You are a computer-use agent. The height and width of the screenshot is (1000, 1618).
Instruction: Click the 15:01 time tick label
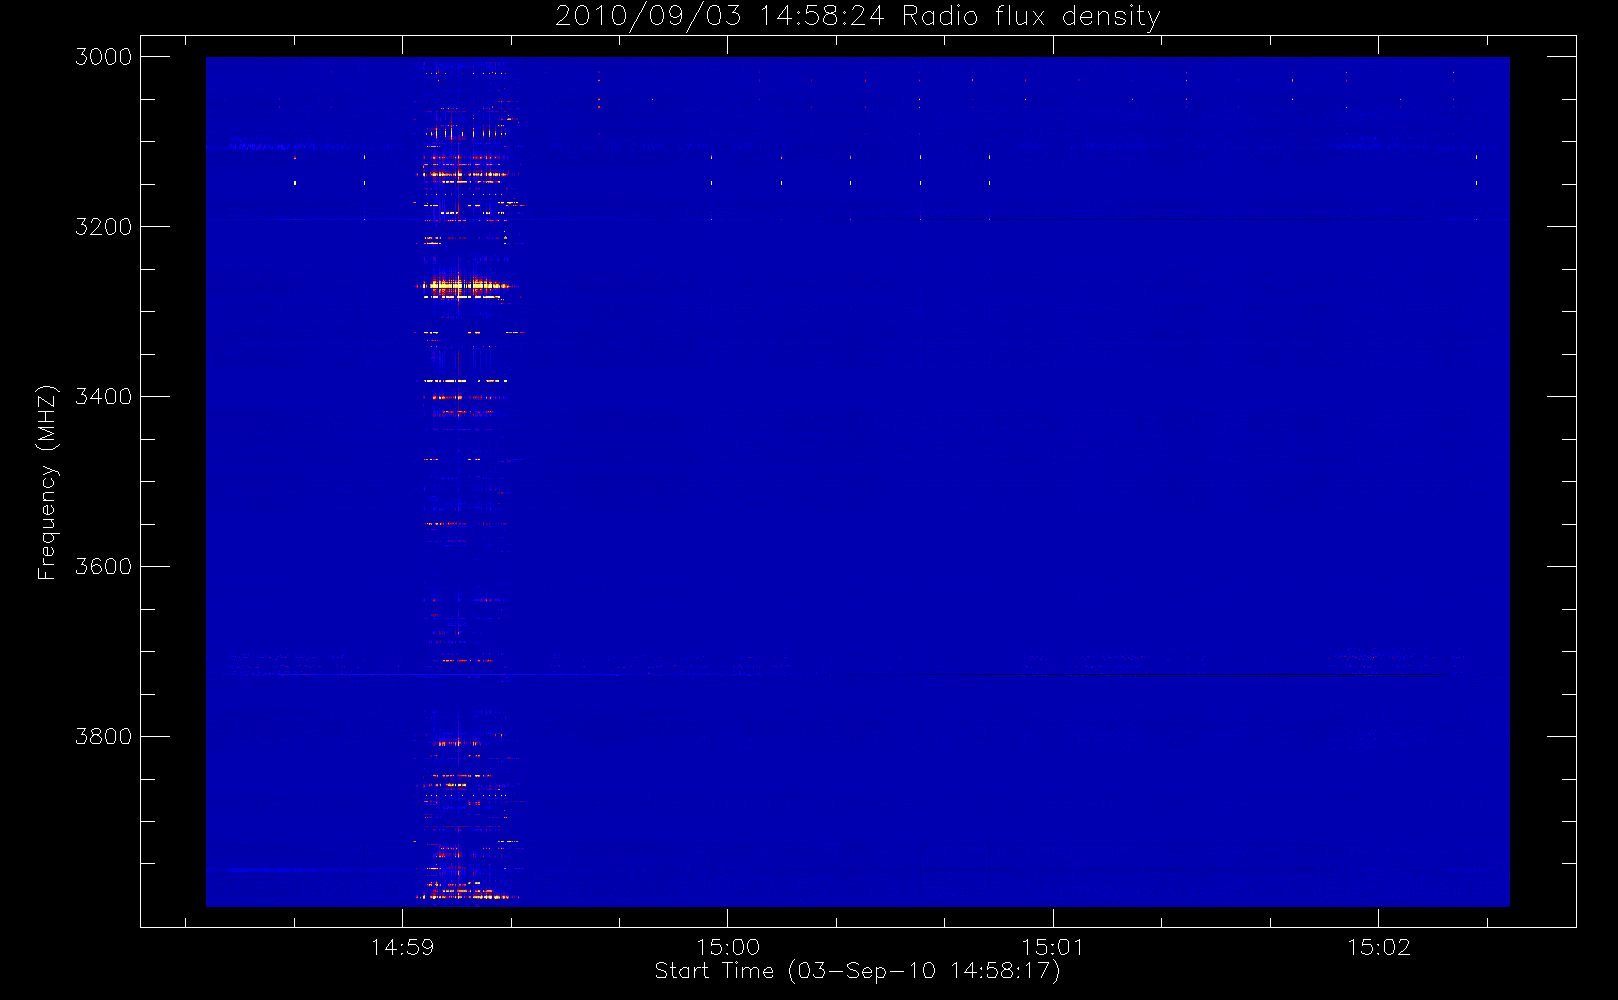pyautogui.click(x=1053, y=947)
